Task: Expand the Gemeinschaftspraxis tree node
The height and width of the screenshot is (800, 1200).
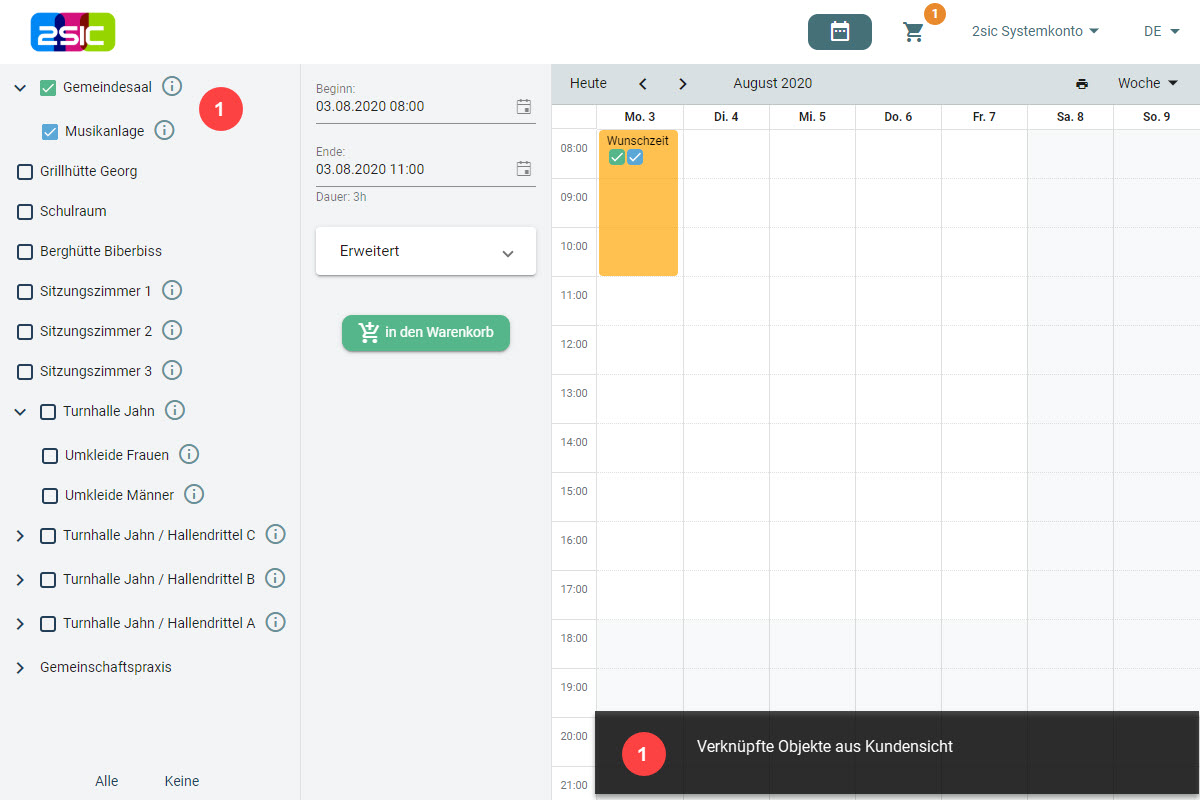Action: click(20, 668)
